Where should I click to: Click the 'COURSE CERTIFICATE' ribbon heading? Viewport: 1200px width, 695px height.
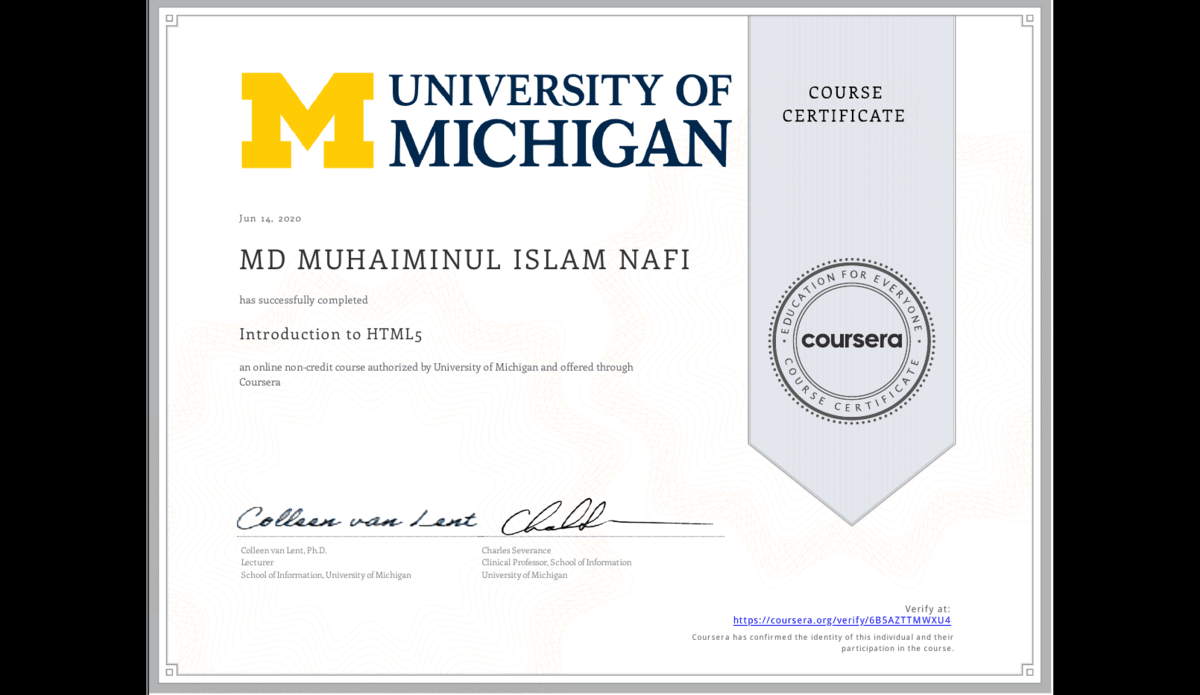(x=844, y=104)
